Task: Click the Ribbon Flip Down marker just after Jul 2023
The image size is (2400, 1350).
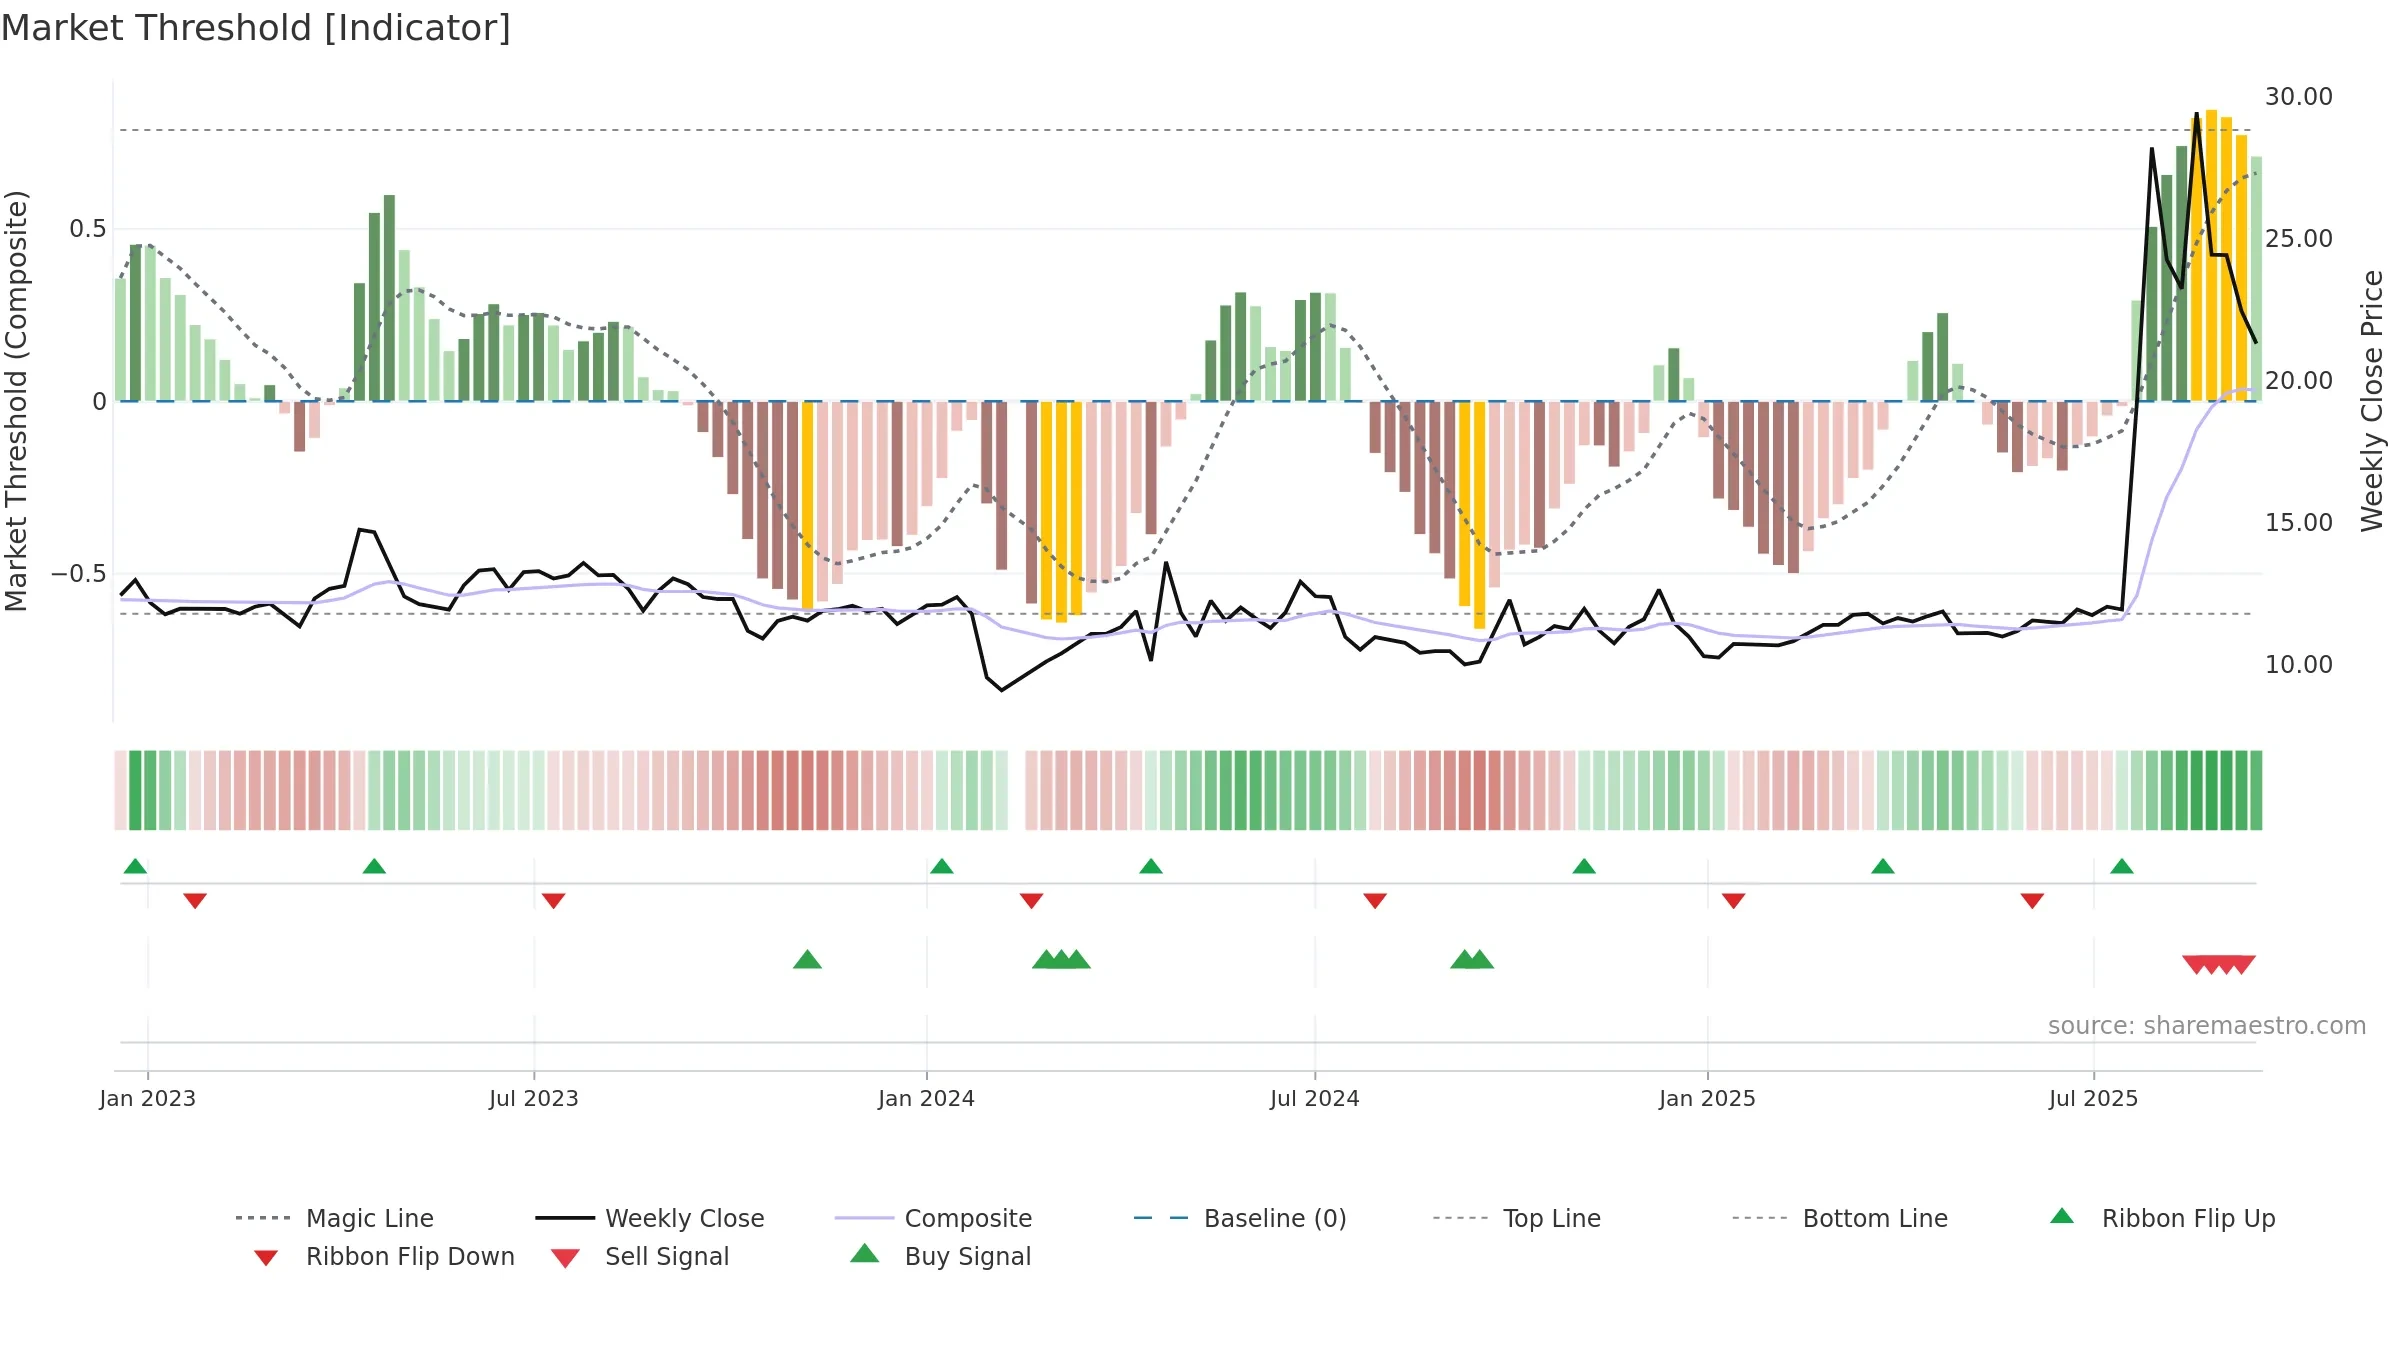Action: point(553,901)
